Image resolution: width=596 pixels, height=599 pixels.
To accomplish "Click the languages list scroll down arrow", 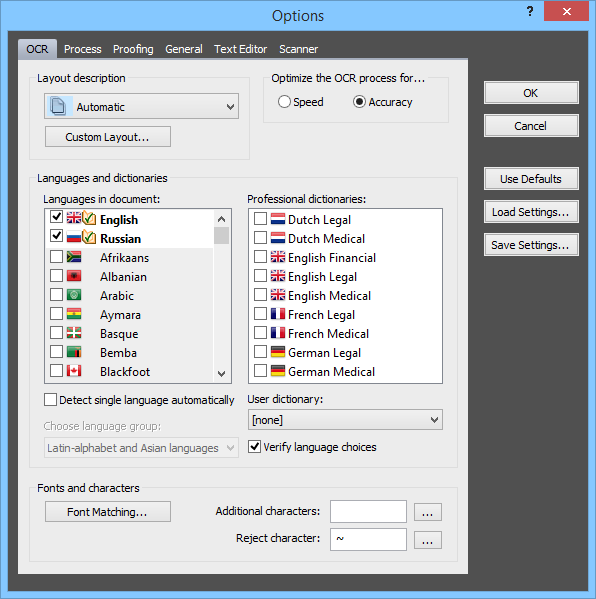I will point(221,373).
